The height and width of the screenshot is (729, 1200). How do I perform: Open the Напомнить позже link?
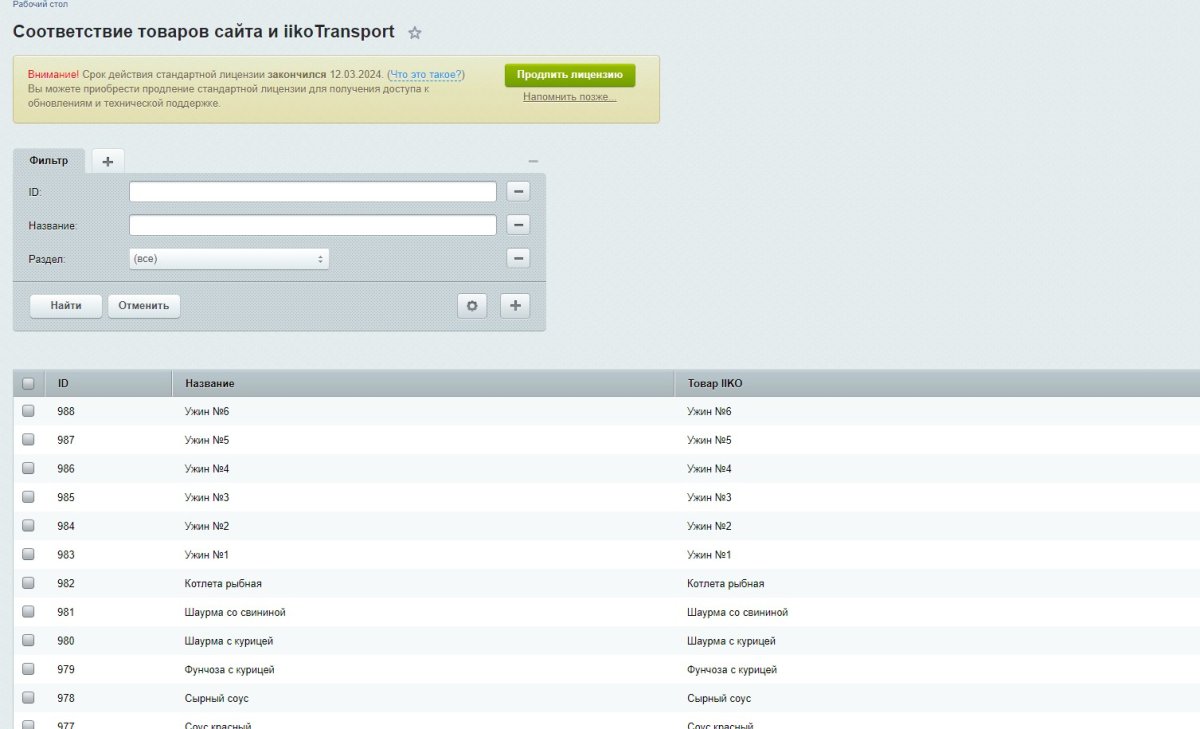[568, 97]
